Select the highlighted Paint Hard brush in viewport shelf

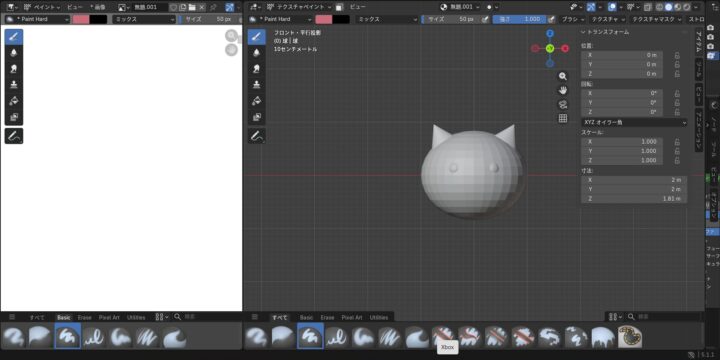click(x=310, y=336)
